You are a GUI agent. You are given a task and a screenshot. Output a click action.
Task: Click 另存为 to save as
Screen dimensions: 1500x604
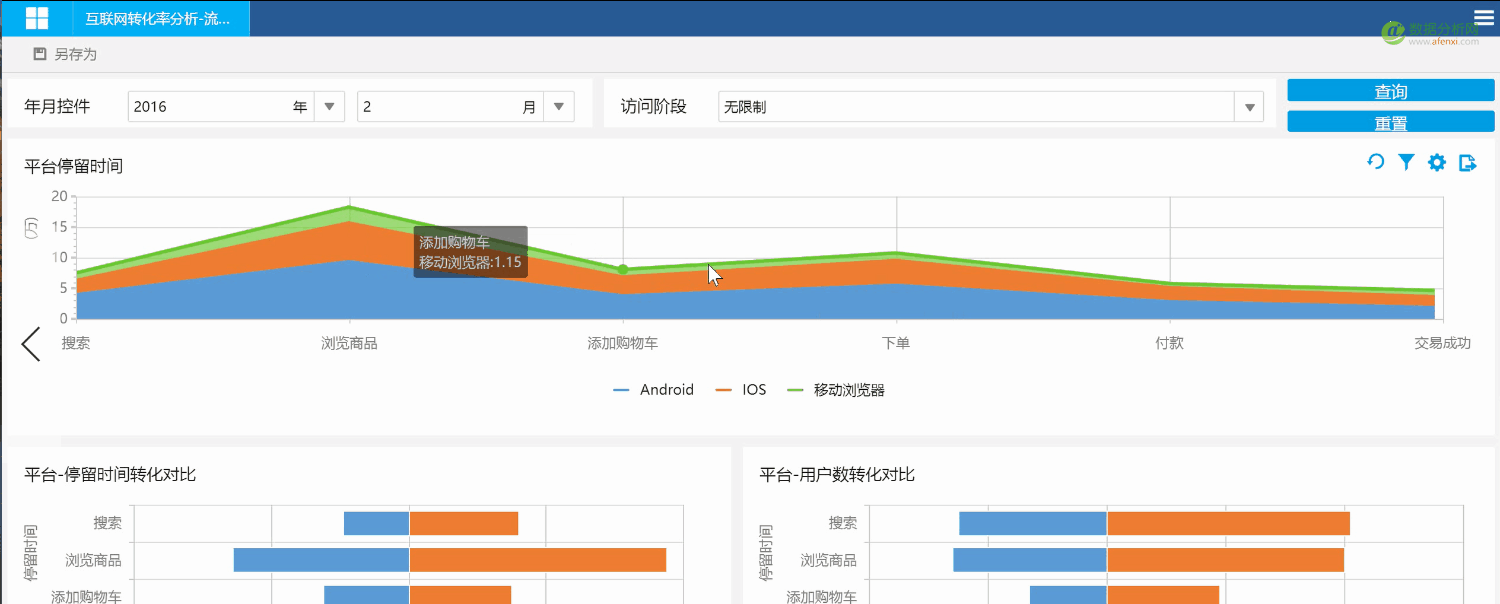tap(75, 54)
